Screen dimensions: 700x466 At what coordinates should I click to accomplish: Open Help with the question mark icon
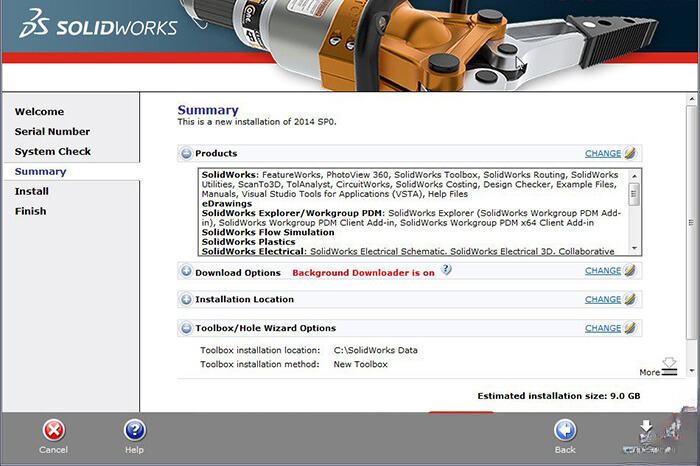click(x=134, y=430)
